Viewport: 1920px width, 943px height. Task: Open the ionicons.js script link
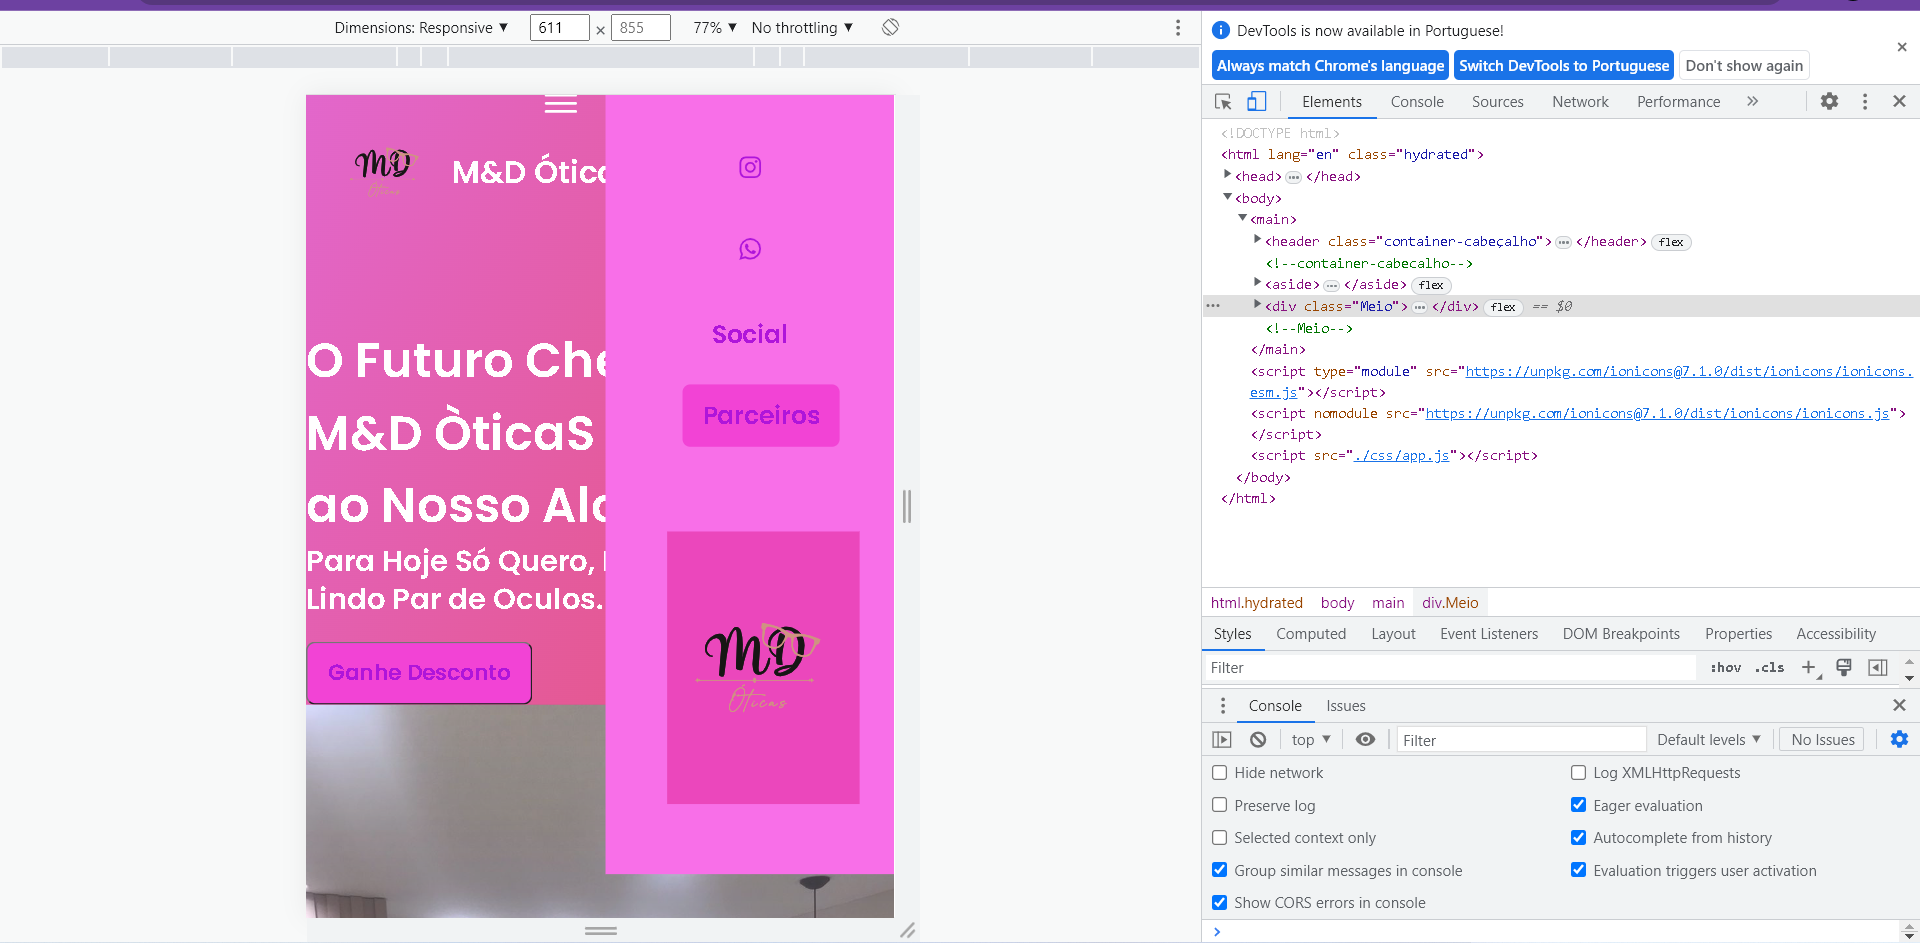(x=1657, y=413)
